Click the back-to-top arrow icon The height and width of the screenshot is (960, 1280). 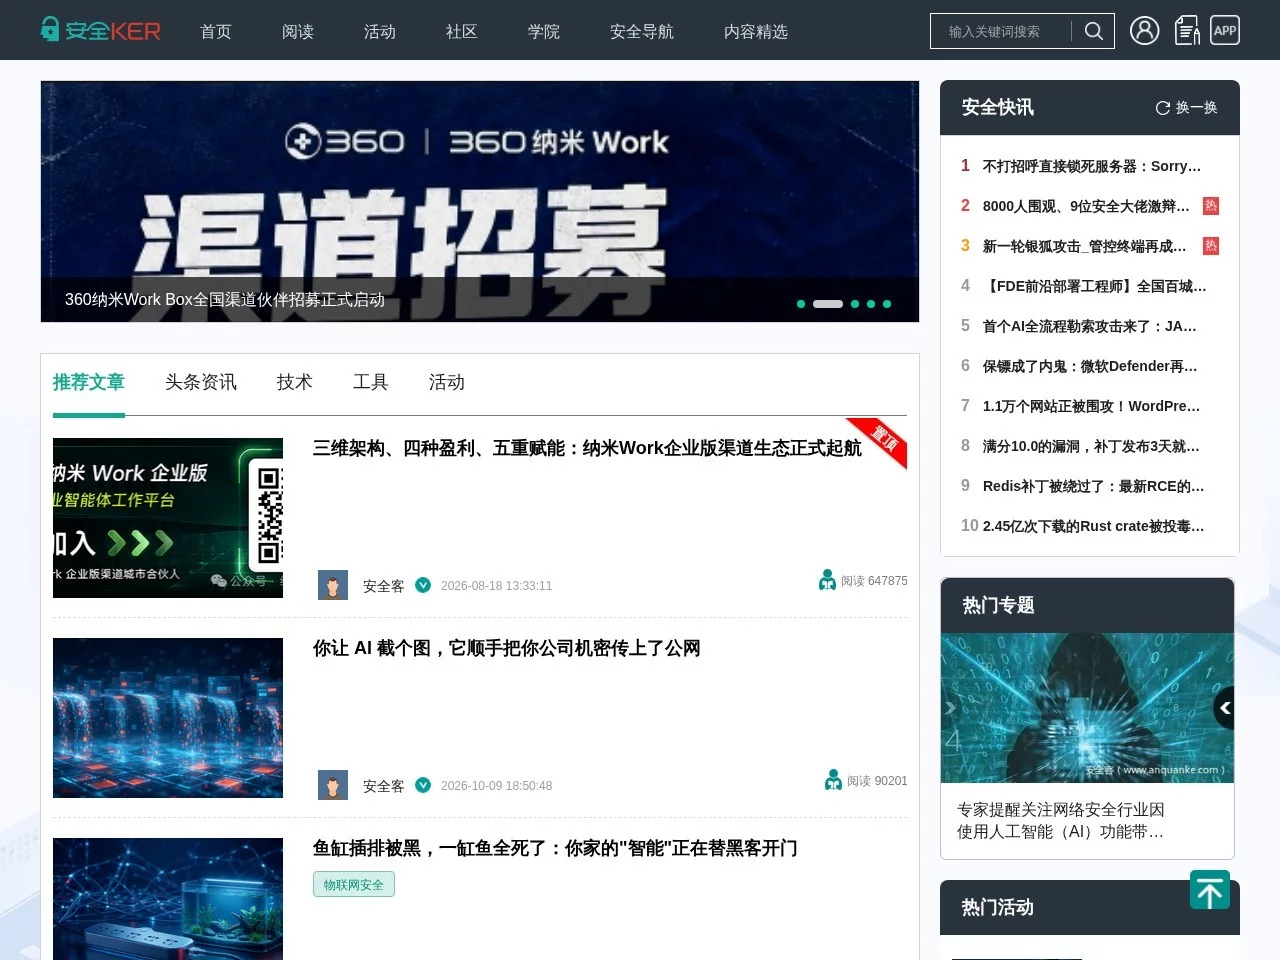tap(1210, 890)
